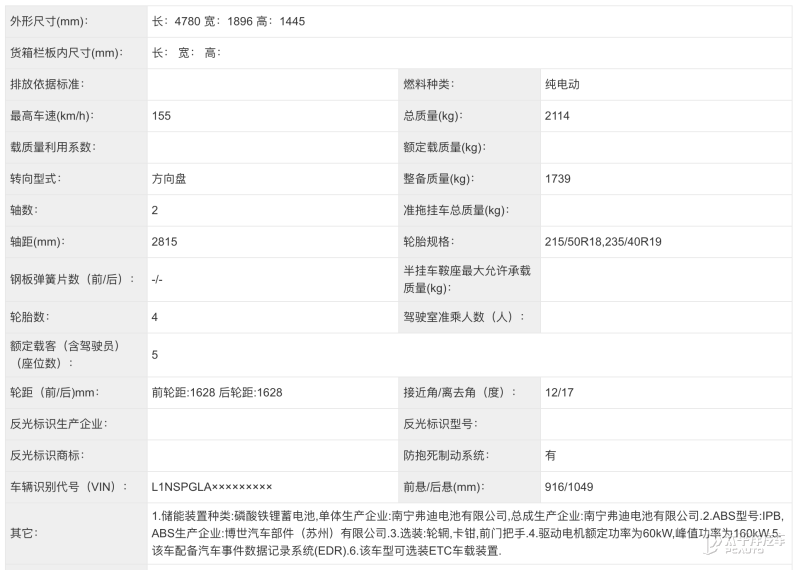The height and width of the screenshot is (570, 800).
Task: Click the approach/departure angle value 12/17
Action: click(560, 392)
